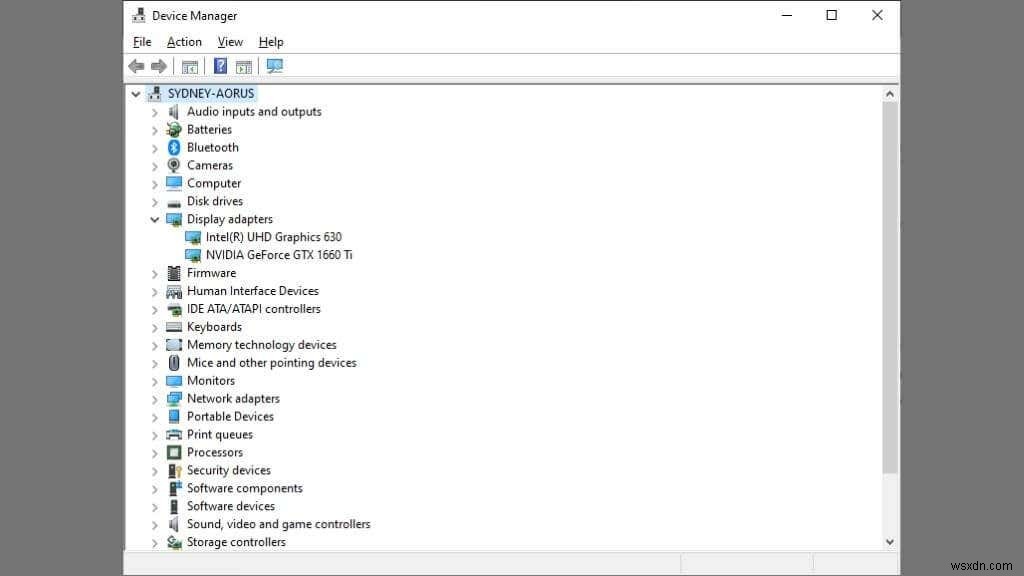Image resolution: width=1024 pixels, height=576 pixels.
Task: Click the Firmware chip icon
Action: [174, 273]
